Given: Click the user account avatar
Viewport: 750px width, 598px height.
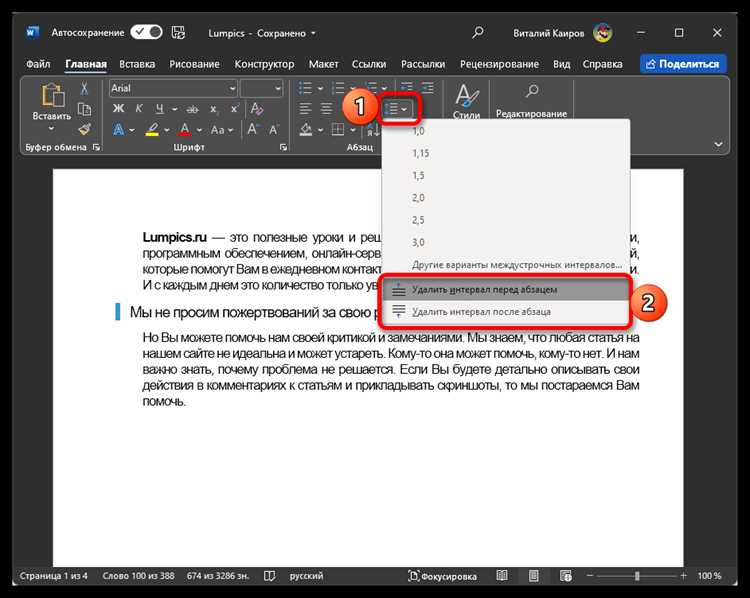Looking at the screenshot, I should coord(602,33).
